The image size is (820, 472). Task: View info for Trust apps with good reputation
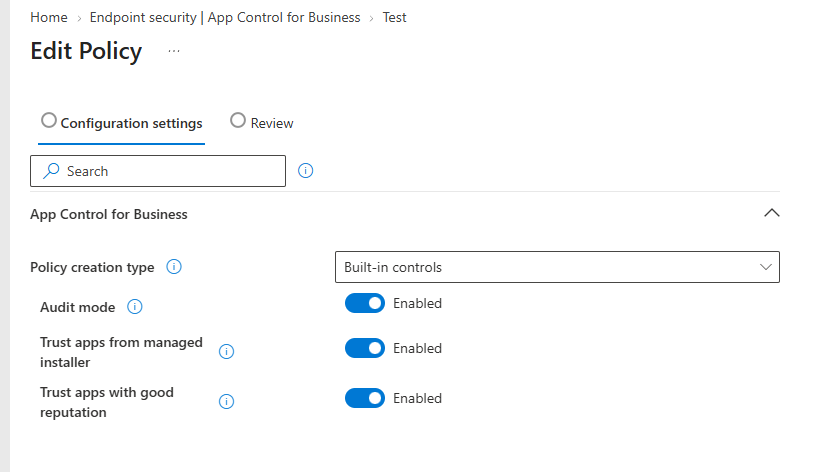[x=226, y=401]
